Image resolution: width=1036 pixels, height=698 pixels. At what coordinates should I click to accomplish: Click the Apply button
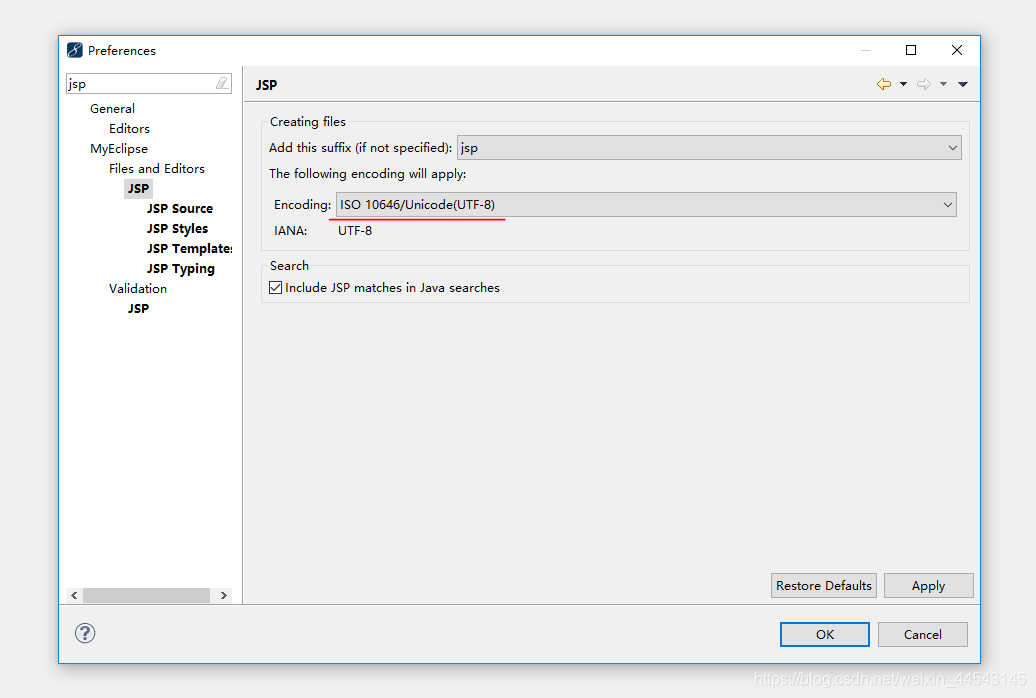pyautogui.click(x=928, y=586)
